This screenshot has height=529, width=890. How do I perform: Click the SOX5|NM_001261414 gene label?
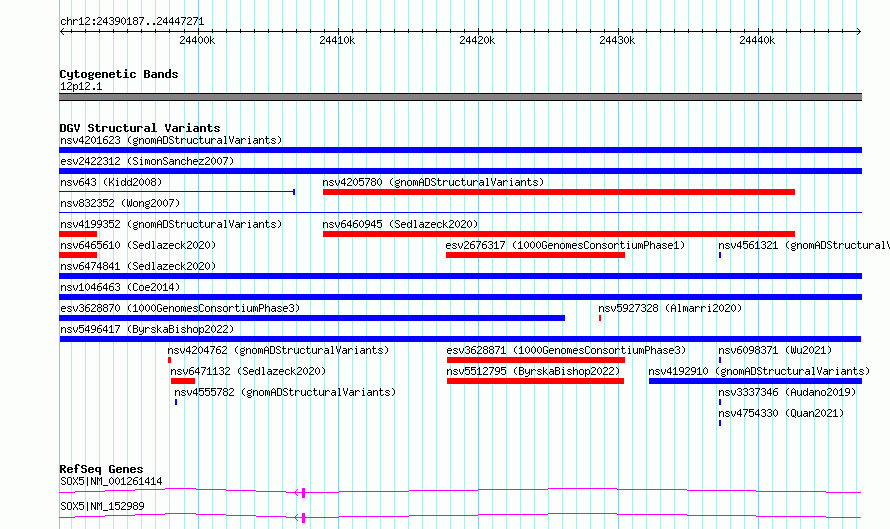pos(111,481)
